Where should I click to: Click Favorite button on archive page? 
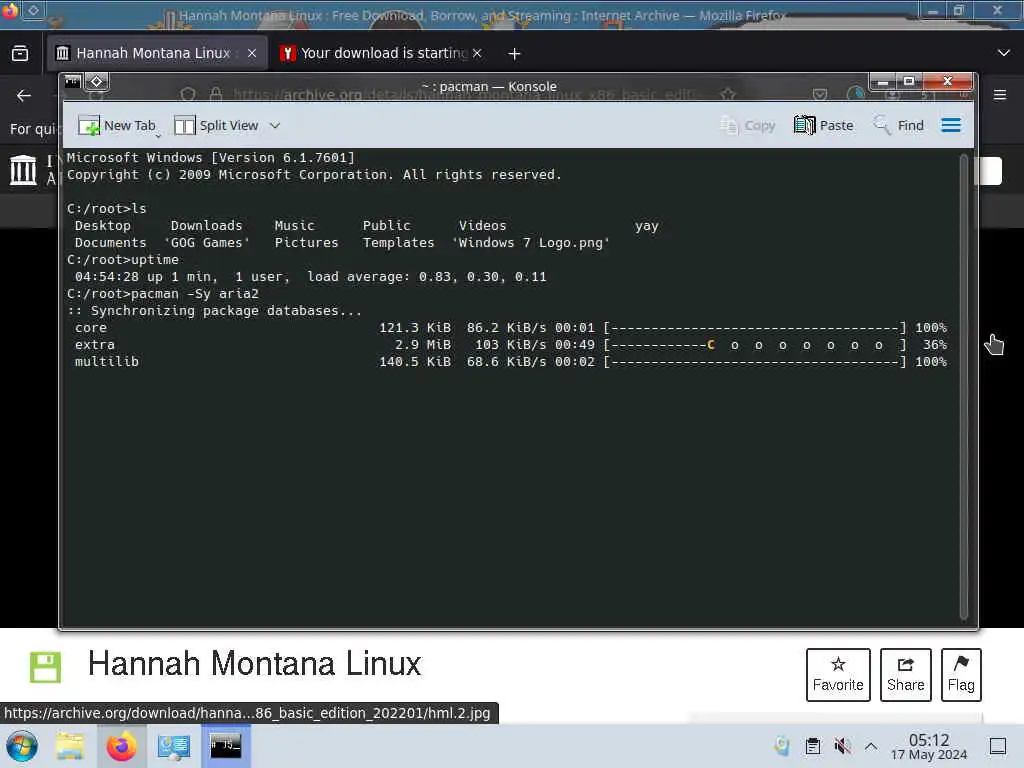(838, 675)
